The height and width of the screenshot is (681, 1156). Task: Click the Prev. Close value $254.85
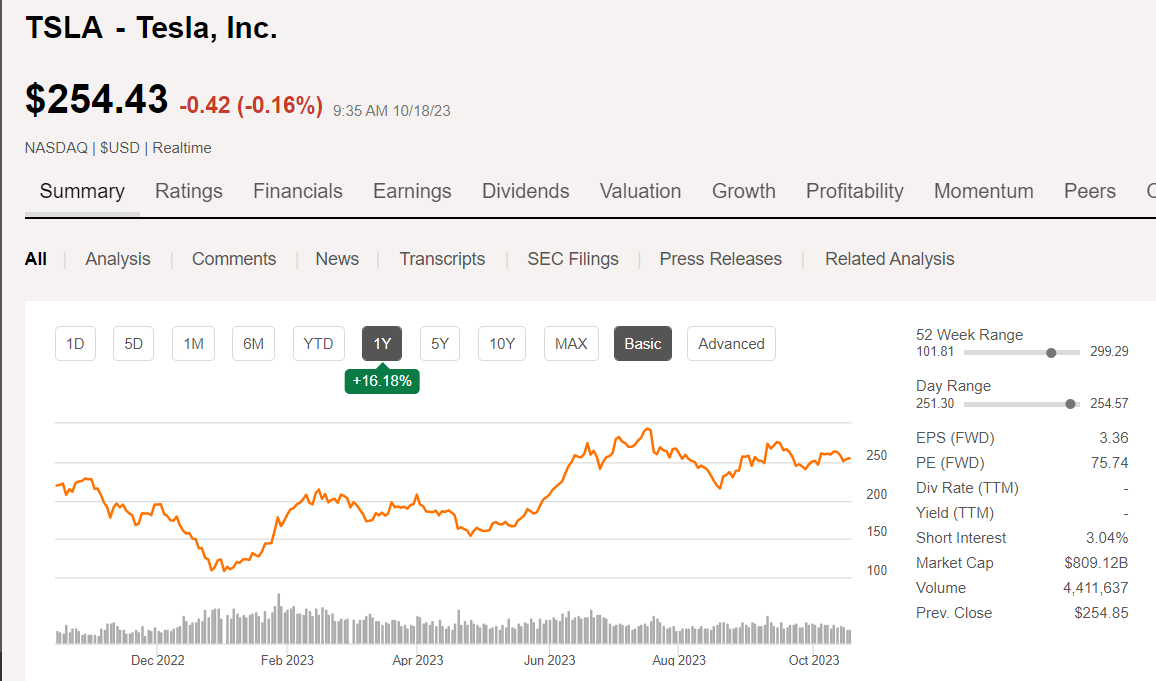[x=1101, y=613]
